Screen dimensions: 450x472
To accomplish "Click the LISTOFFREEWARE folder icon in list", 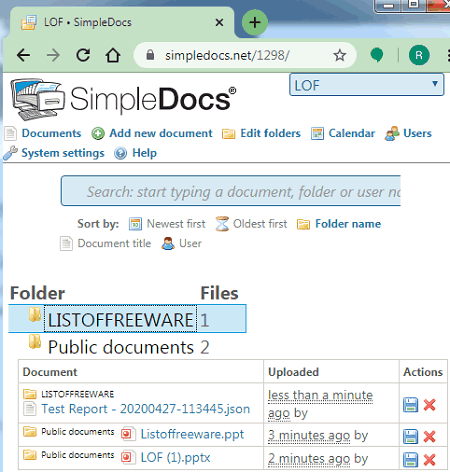I will coord(35,315).
